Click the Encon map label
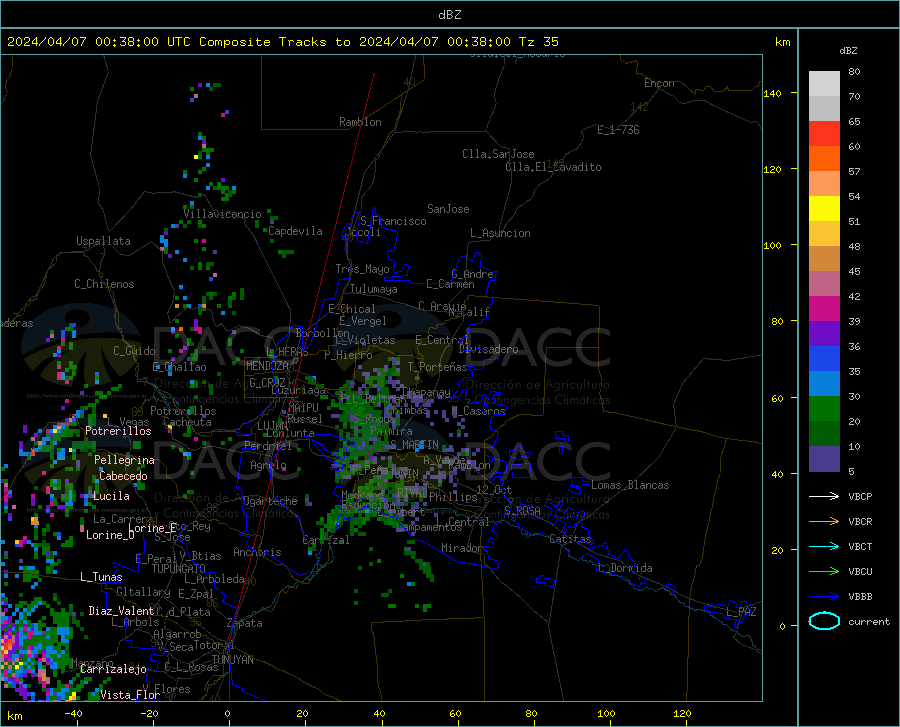The height and width of the screenshot is (727, 900). click(659, 83)
